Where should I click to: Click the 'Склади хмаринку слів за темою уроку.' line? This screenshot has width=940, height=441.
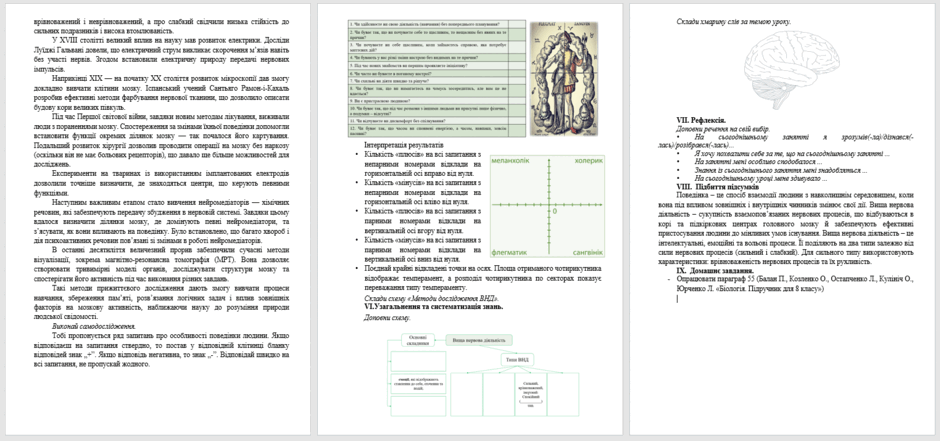pyautogui.click(x=733, y=22)
